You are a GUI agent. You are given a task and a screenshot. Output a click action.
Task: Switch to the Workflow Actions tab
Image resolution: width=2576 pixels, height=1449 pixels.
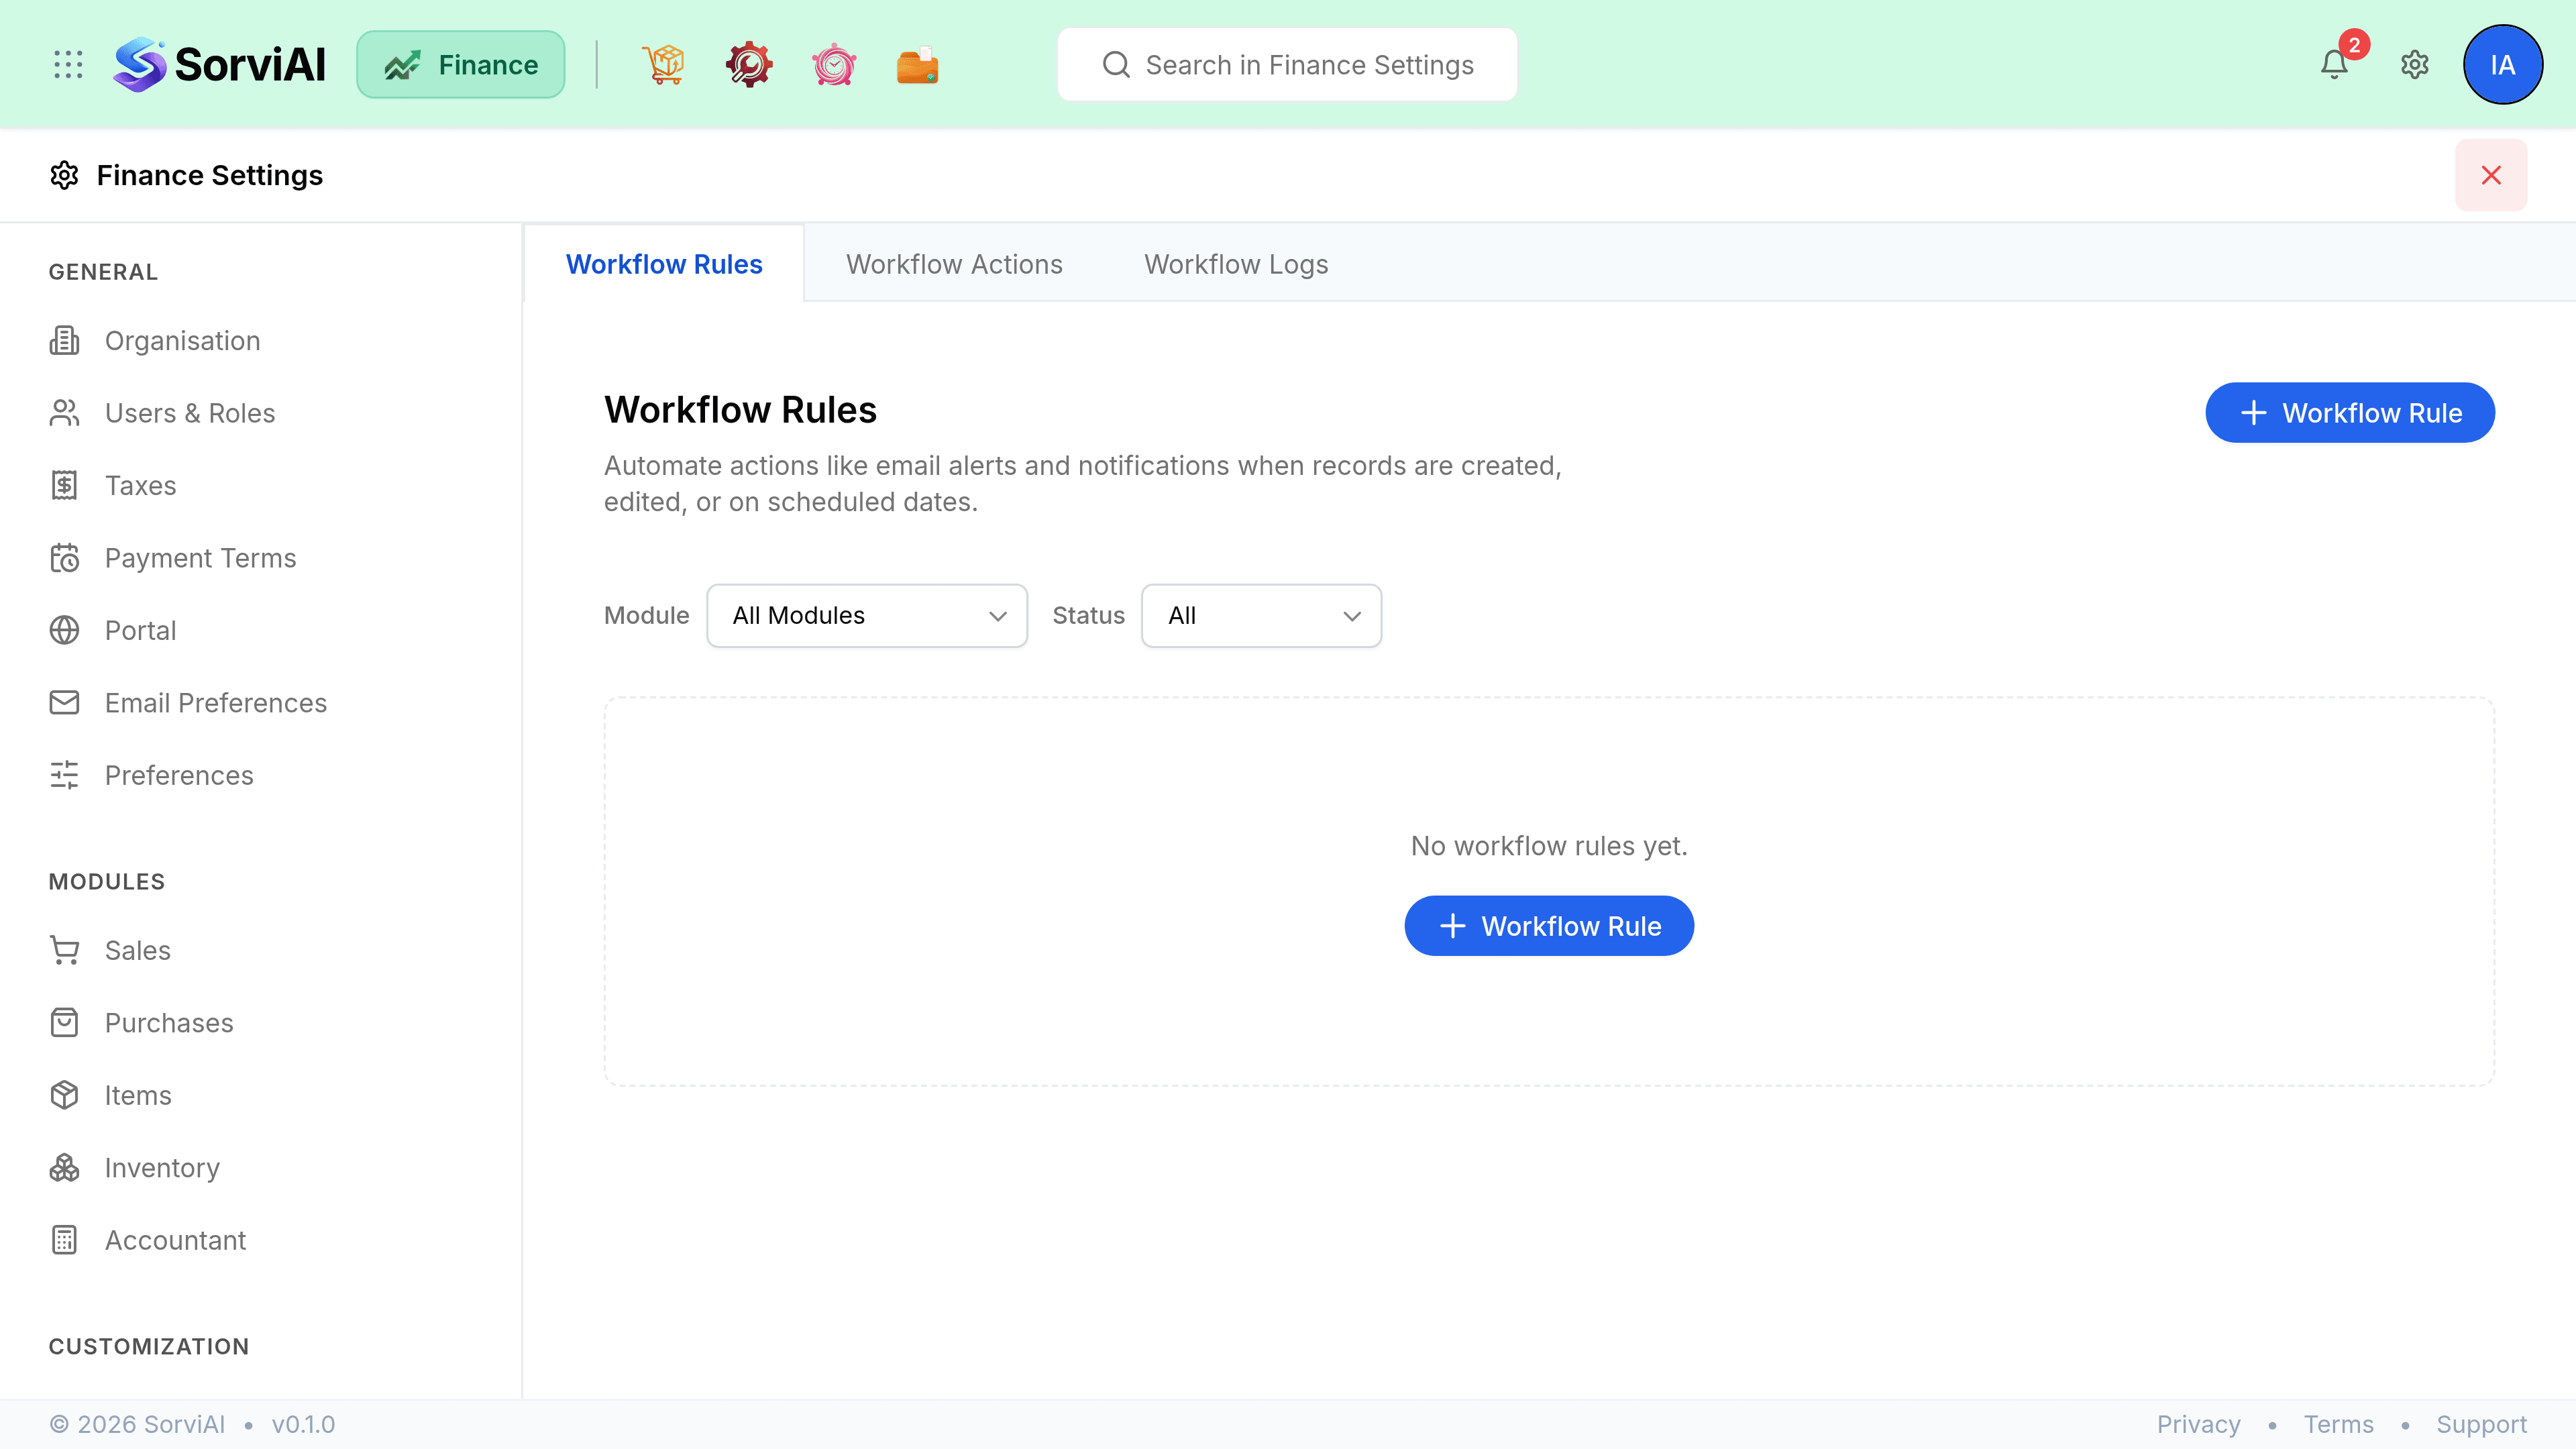click(954, 264)
